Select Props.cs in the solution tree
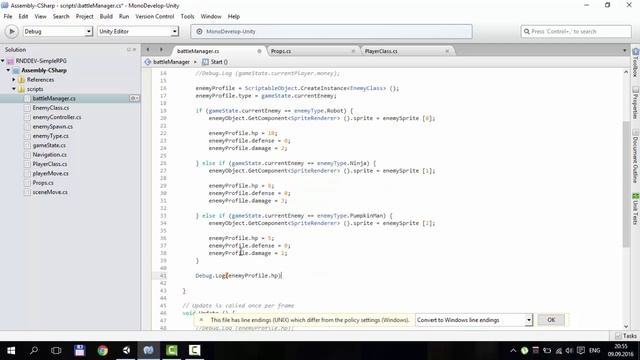The image size is (640, 360). (43, 183)
